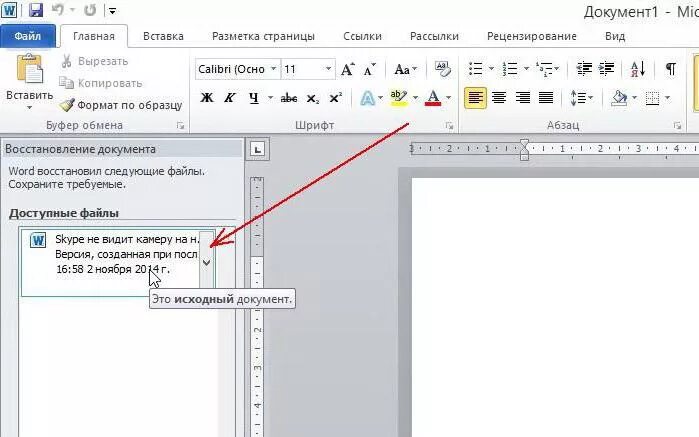Toggle strikethrough abc formatting
The image size is (699, 437).
[x=288, y=98]
